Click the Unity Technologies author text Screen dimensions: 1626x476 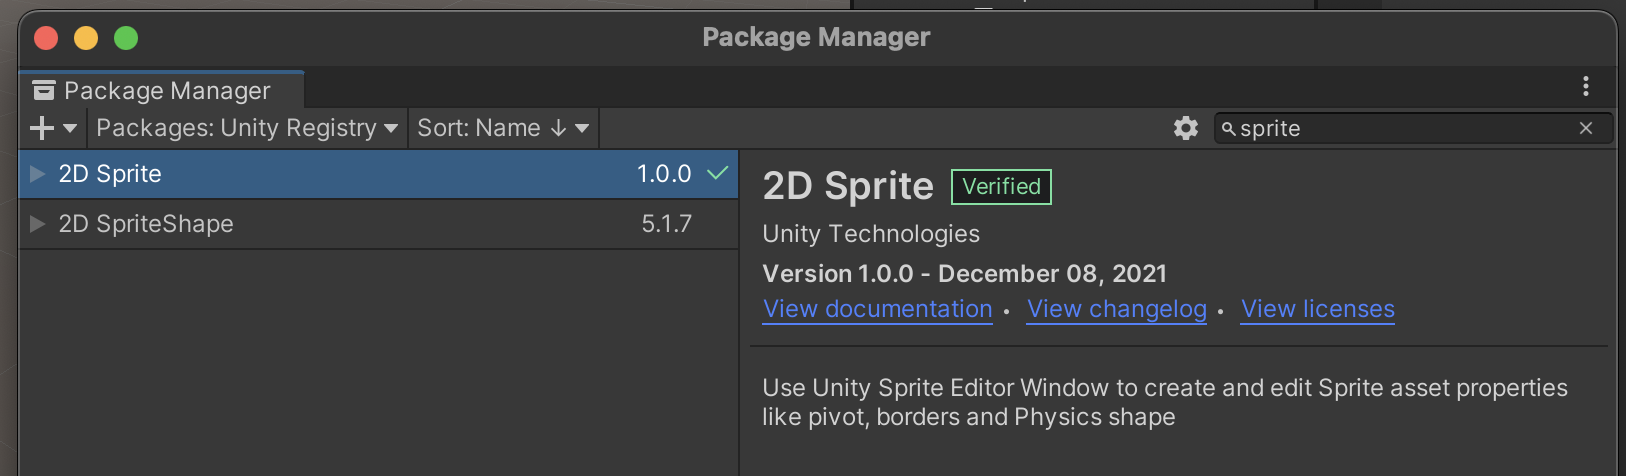(871, 234)
